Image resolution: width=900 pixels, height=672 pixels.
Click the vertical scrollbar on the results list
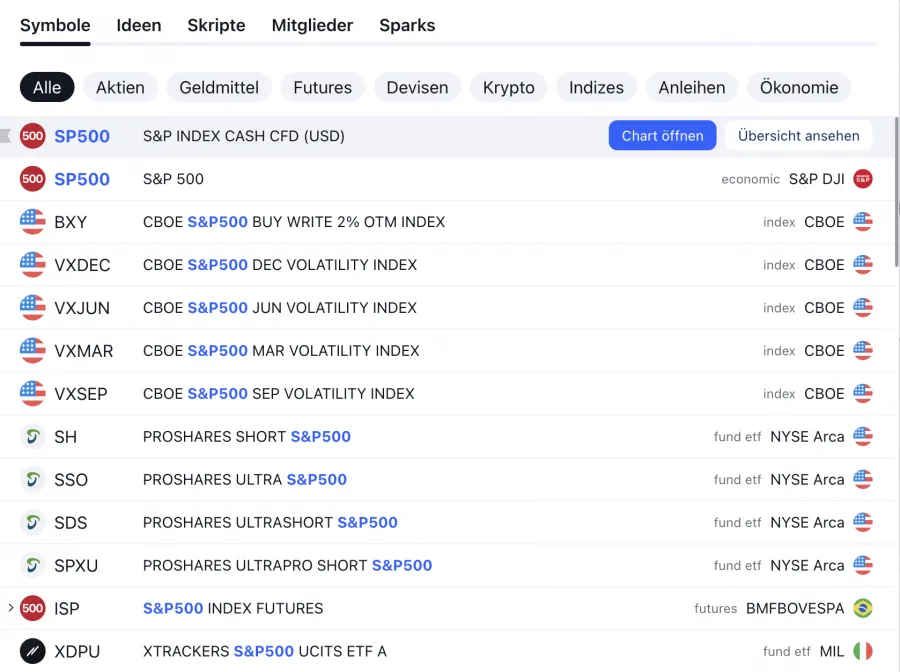(895, 190)
